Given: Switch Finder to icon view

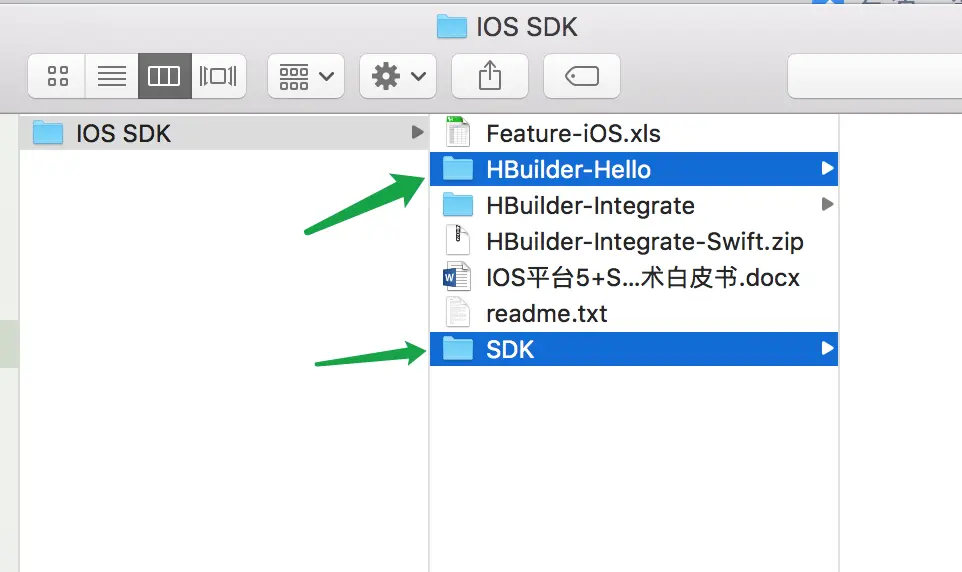Looking at the screenshot, I should (x=57, y=76).
